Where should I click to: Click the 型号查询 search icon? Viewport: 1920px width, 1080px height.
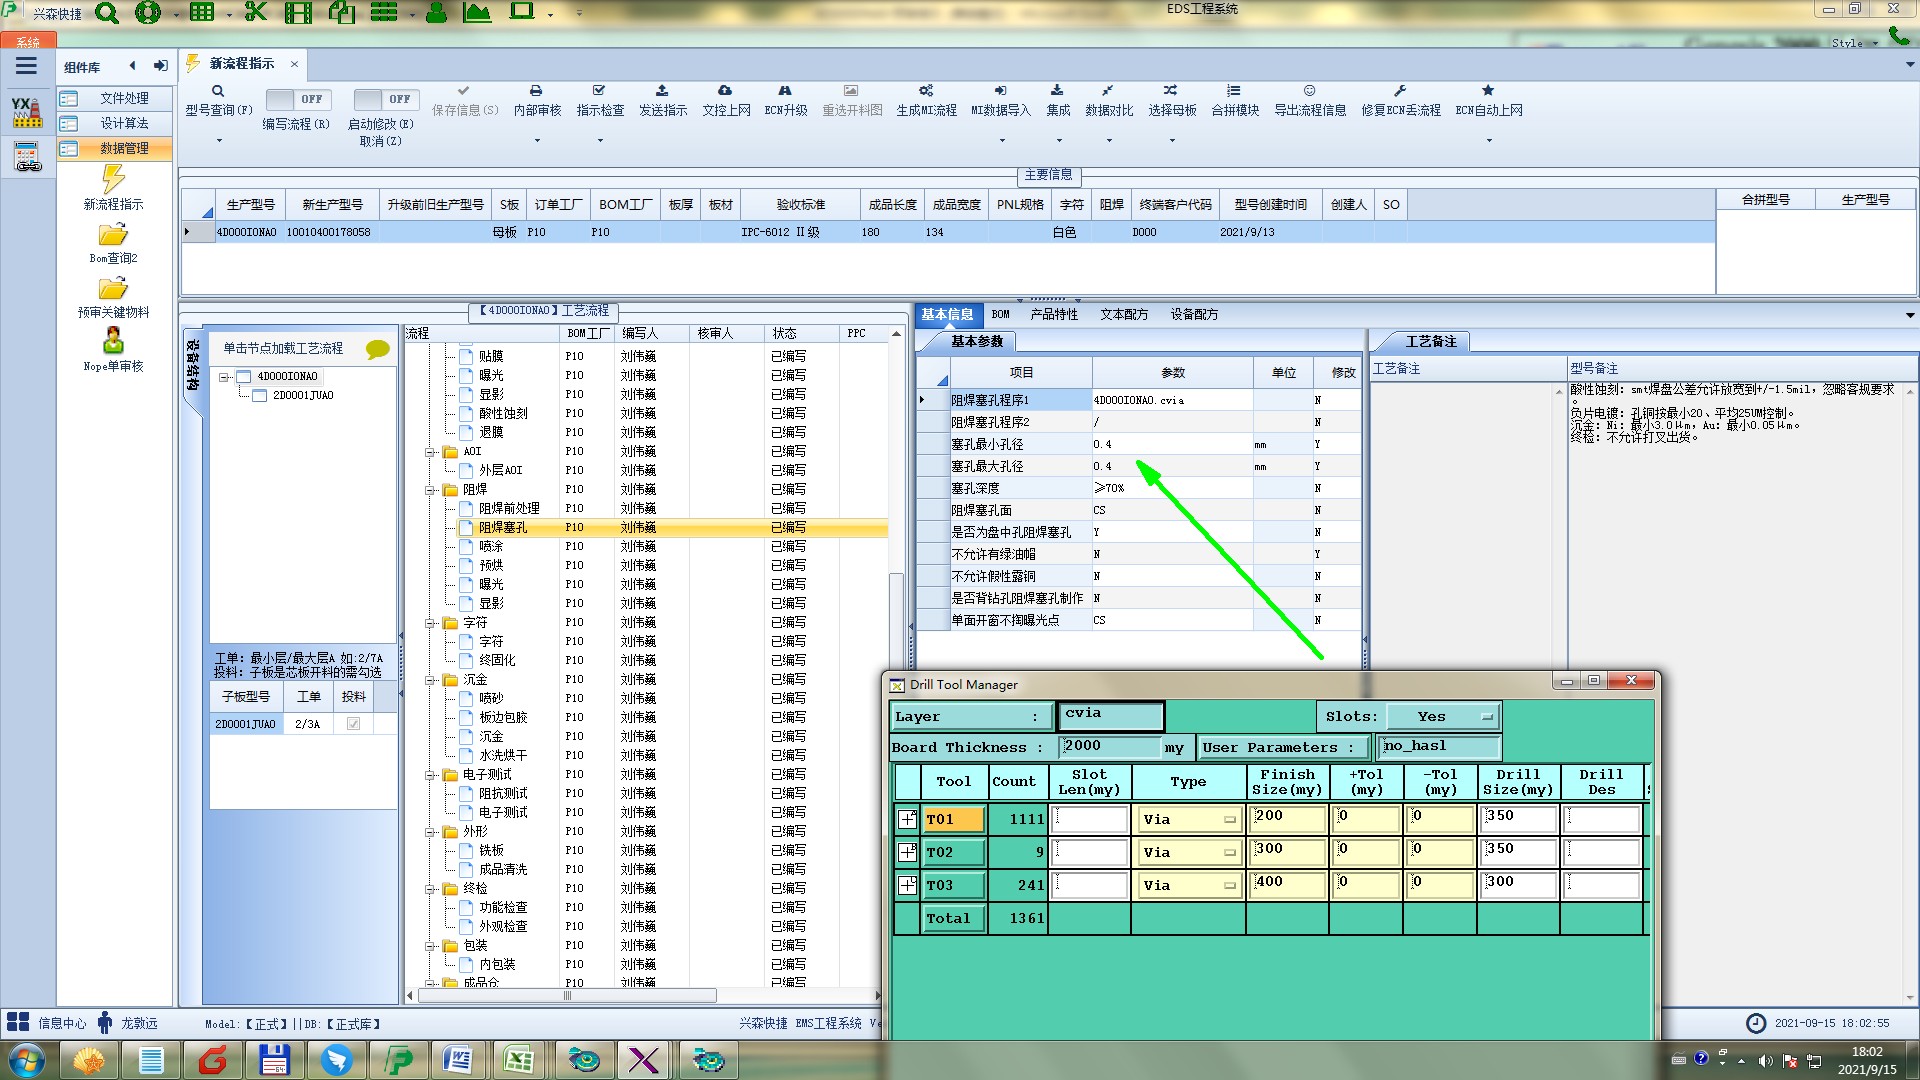tap(218, 91)
